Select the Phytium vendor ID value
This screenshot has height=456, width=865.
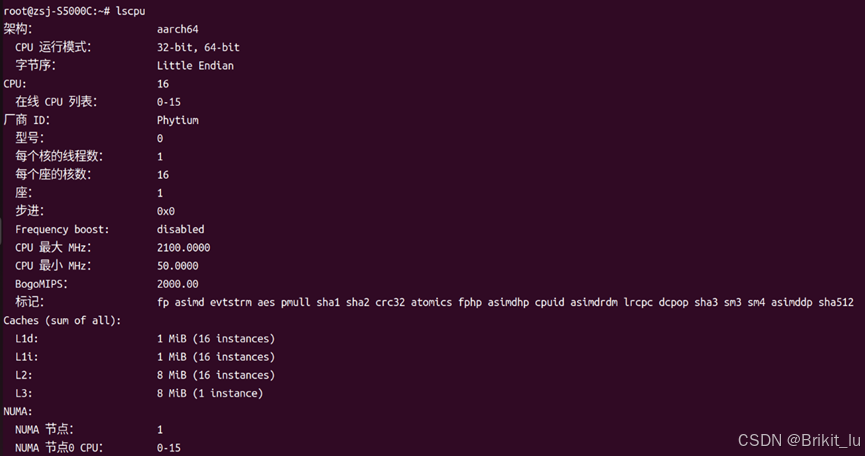click(178, 120)
